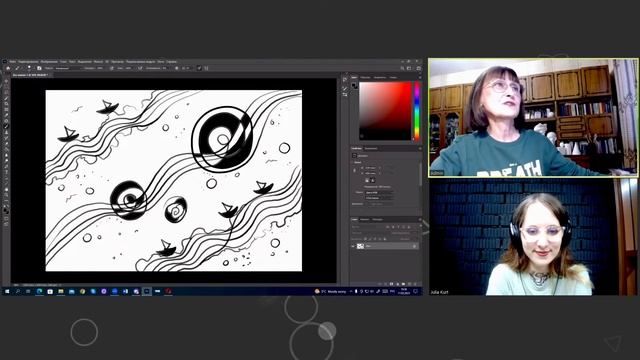This screenshot has height=360, width=640.
Task: Select the Eyedropper tool
Action: coord(6,116)
